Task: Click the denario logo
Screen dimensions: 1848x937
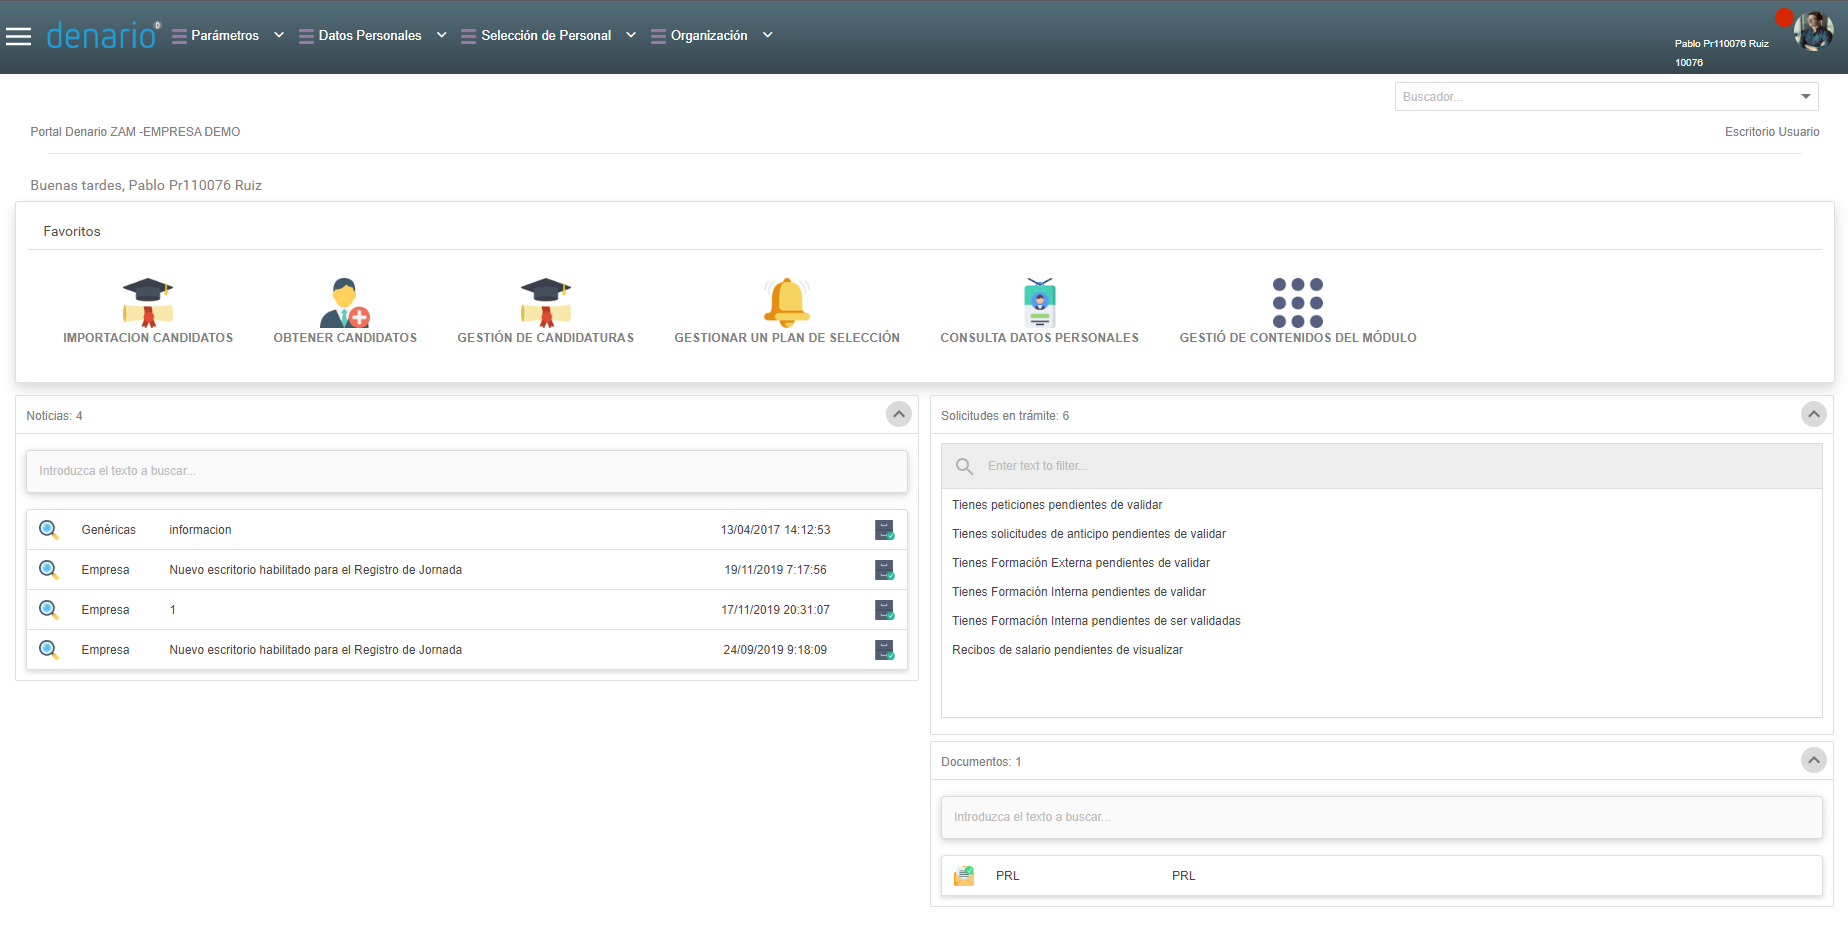Action: coord(102,35)
